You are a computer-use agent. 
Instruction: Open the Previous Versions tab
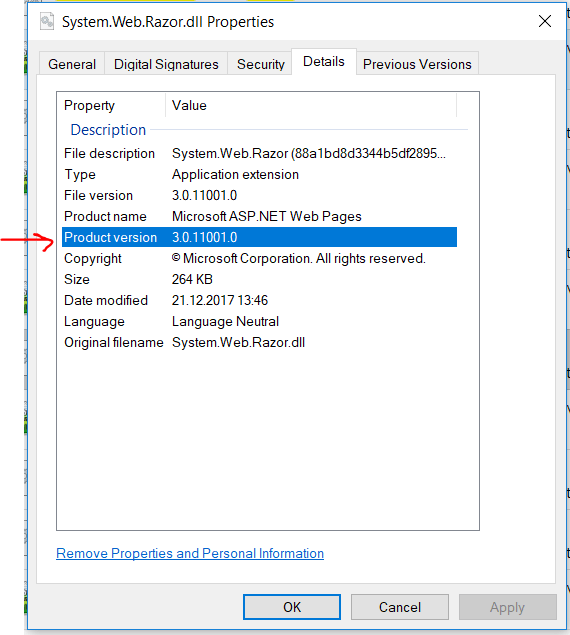417,64
